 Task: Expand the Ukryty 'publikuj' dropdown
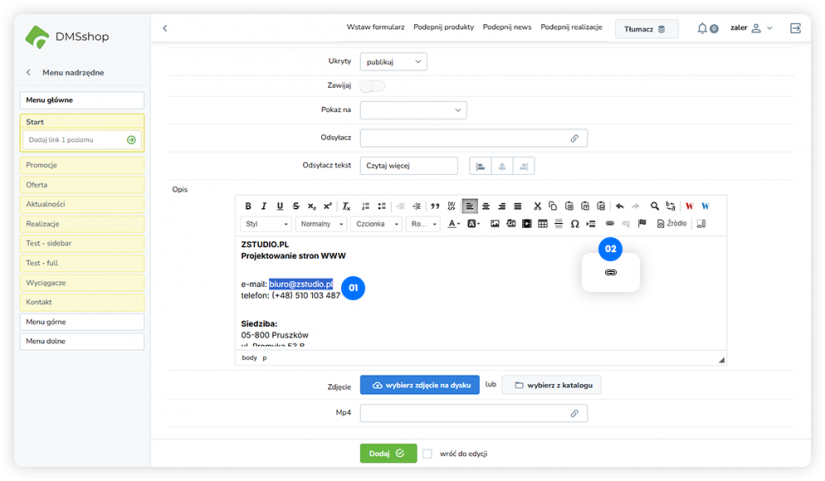coord(393,61)
